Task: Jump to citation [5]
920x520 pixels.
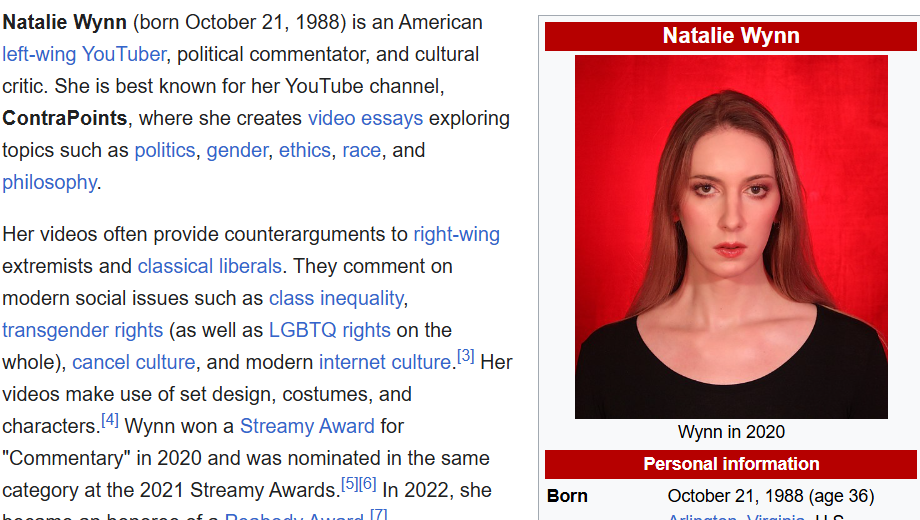Action: coord(350,484)
